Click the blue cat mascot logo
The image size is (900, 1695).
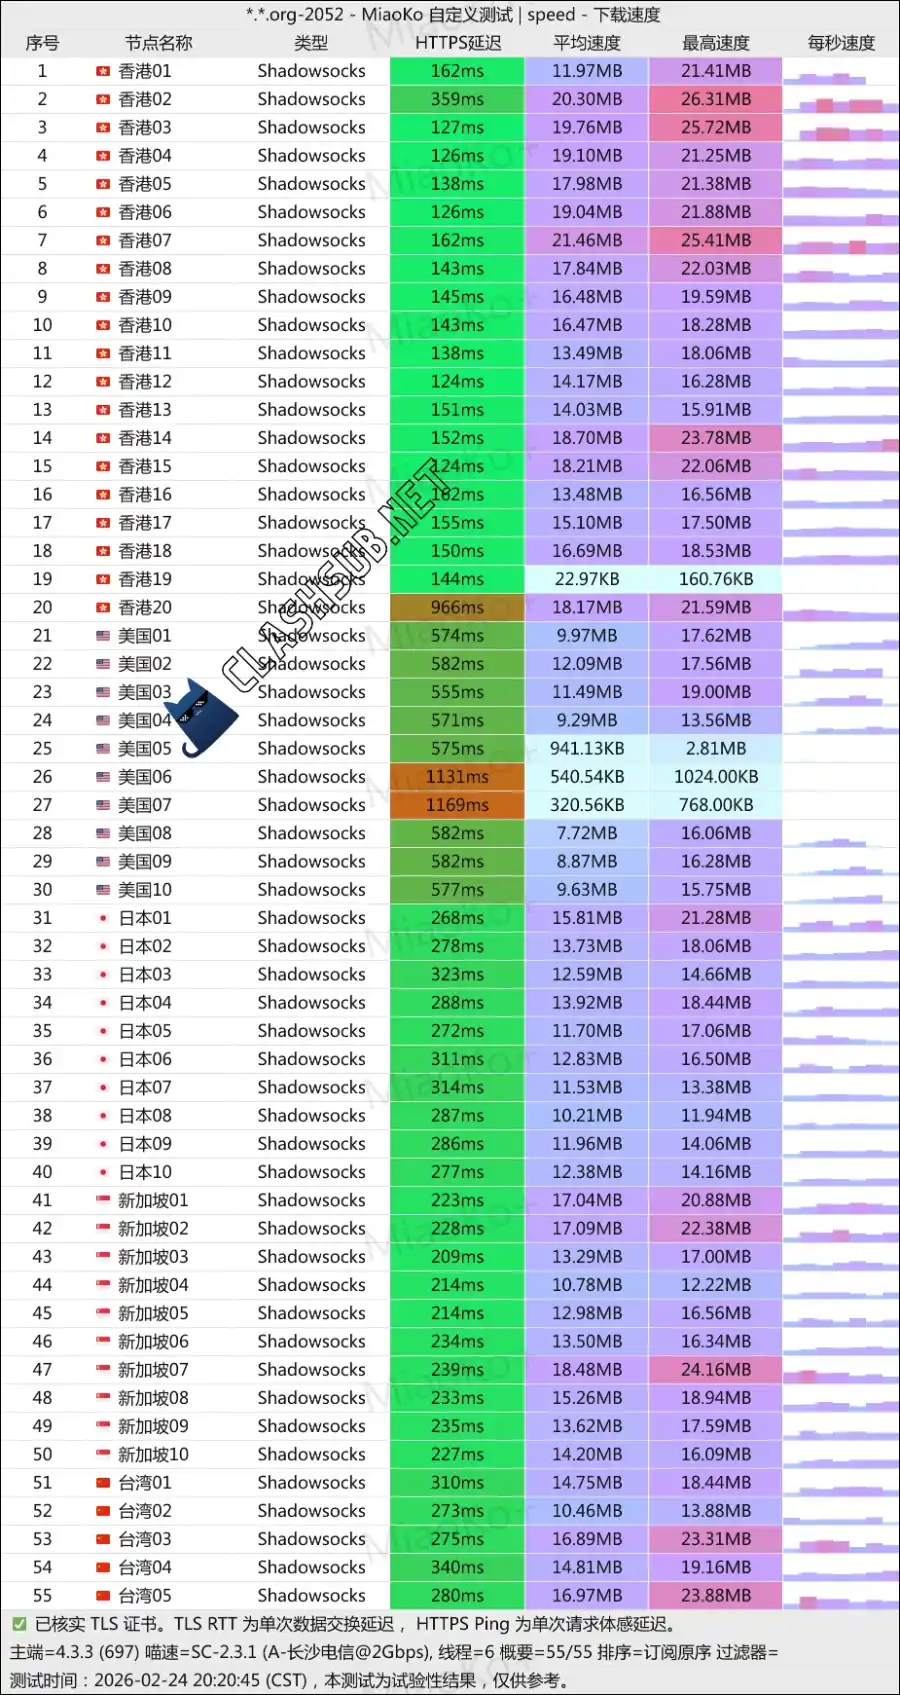click(208, 716)
